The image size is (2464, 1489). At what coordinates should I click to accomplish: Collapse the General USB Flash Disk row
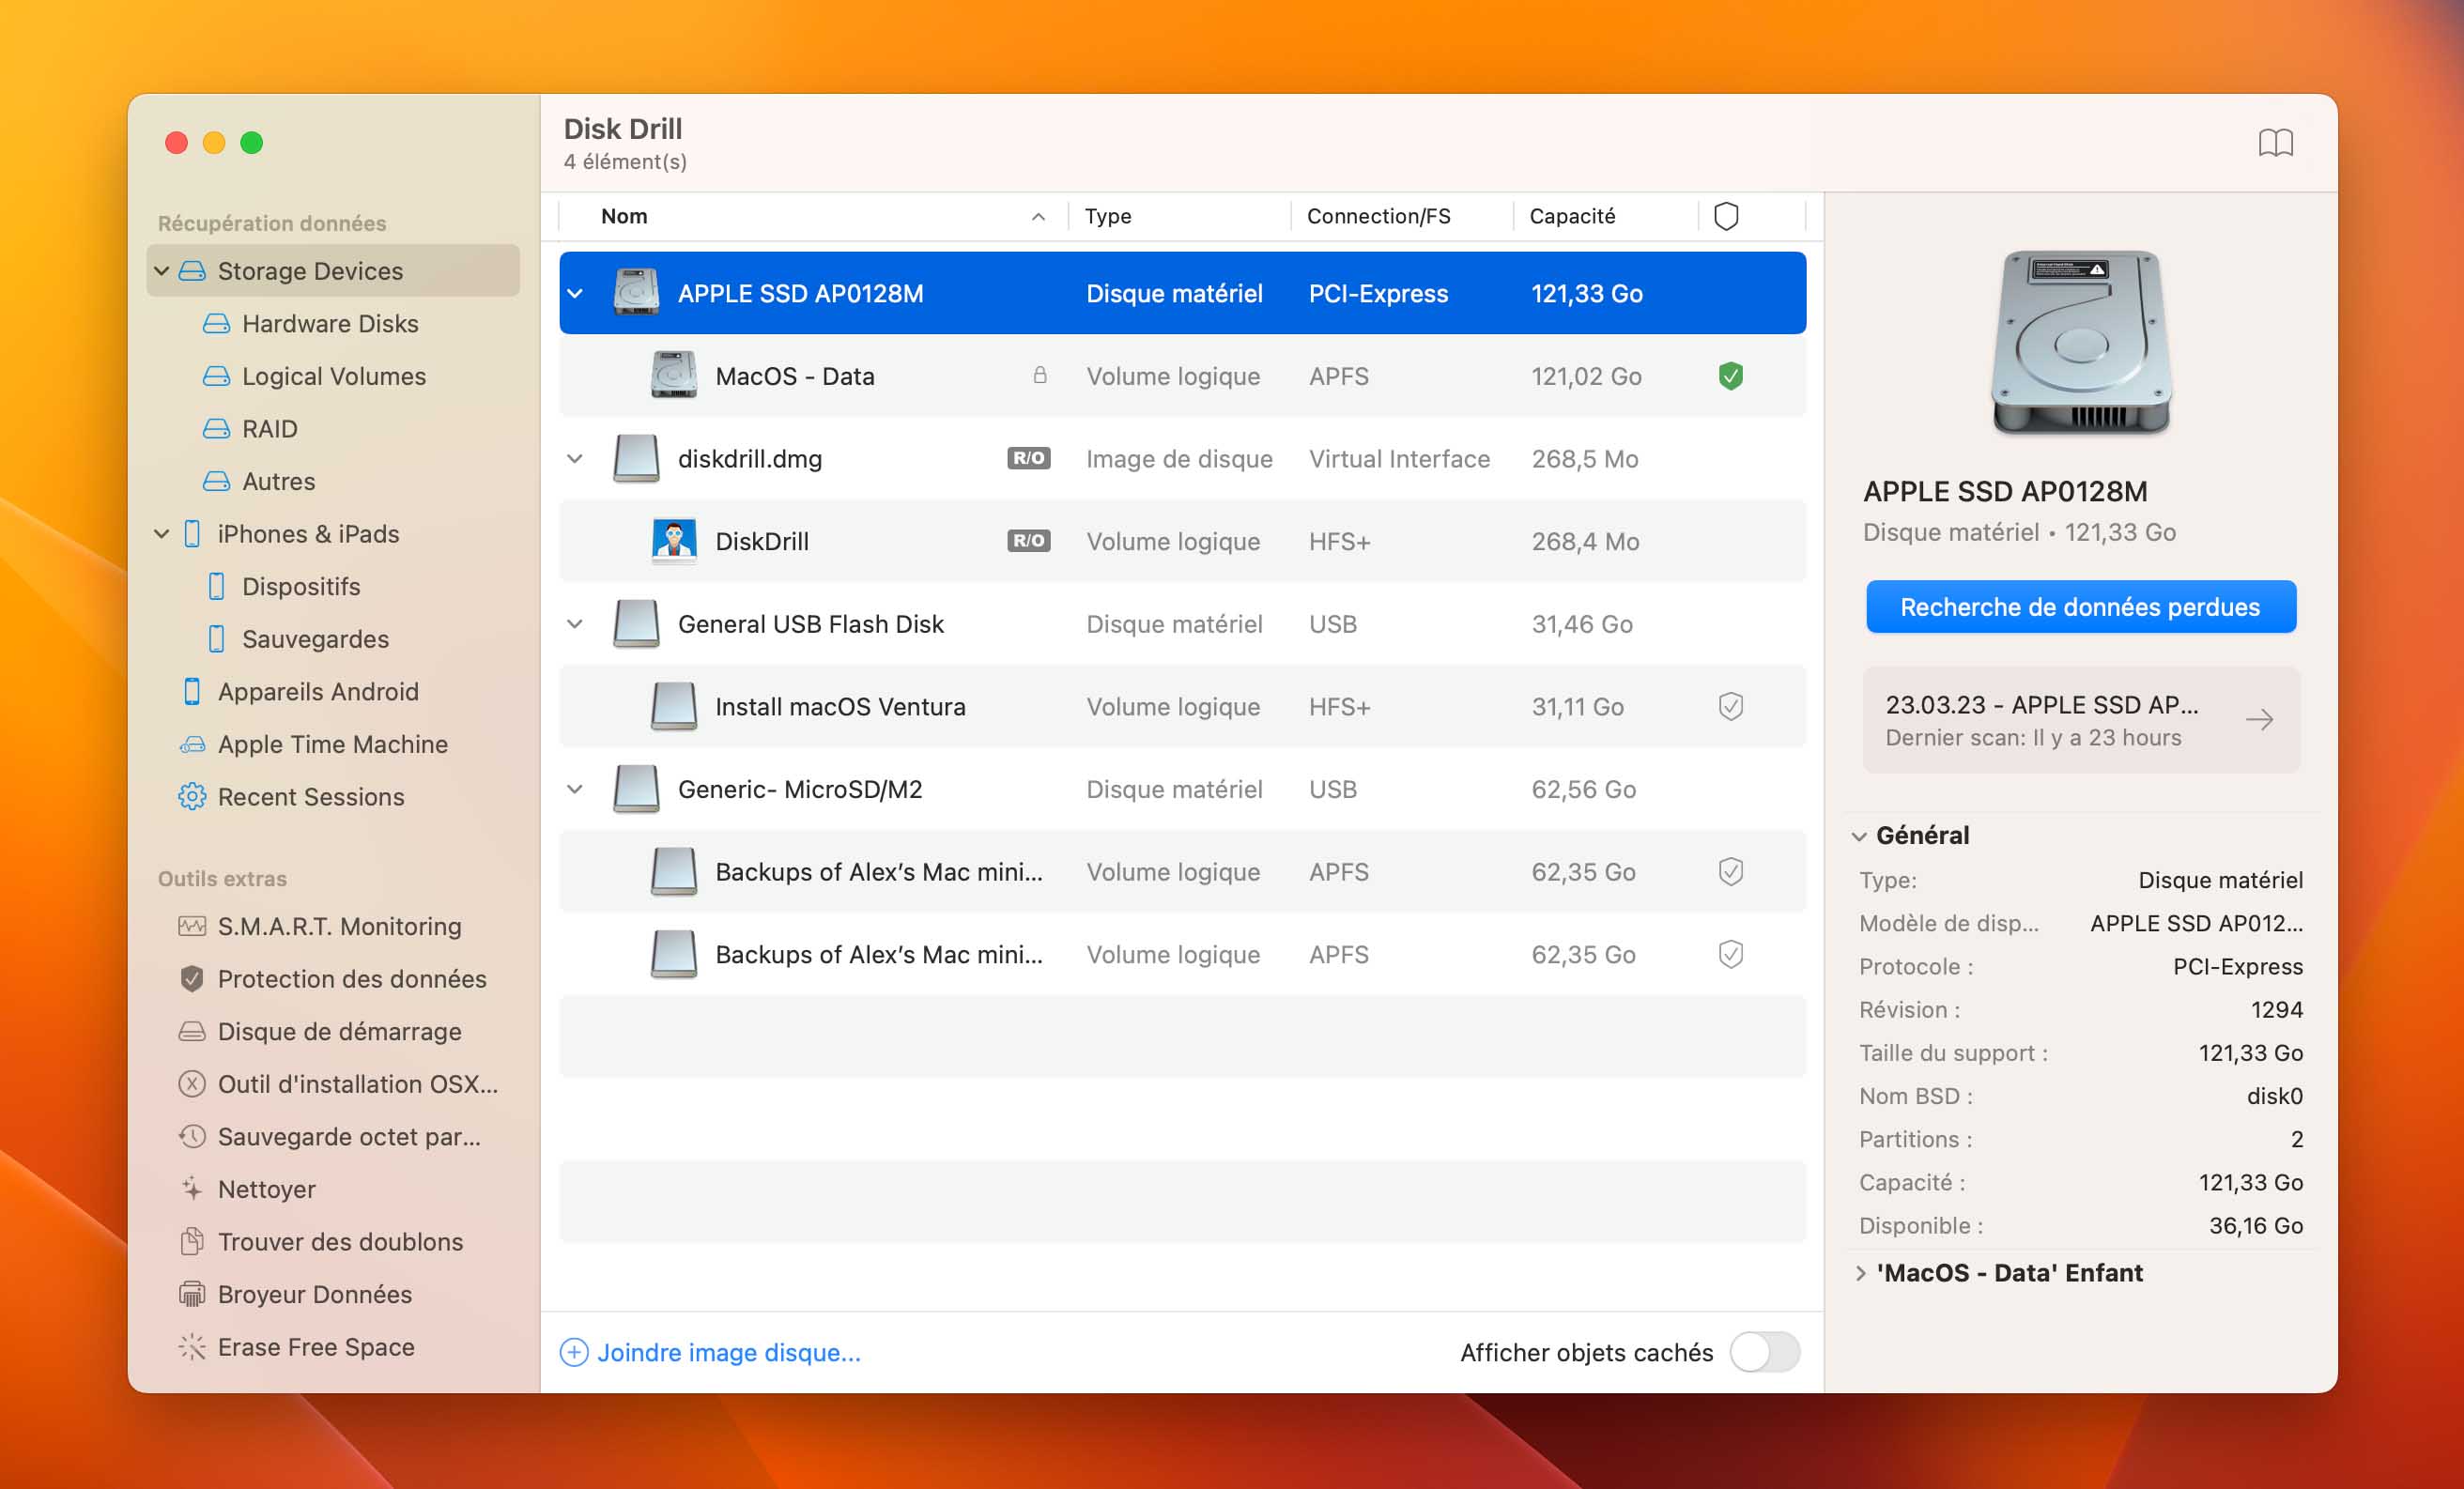575,624
